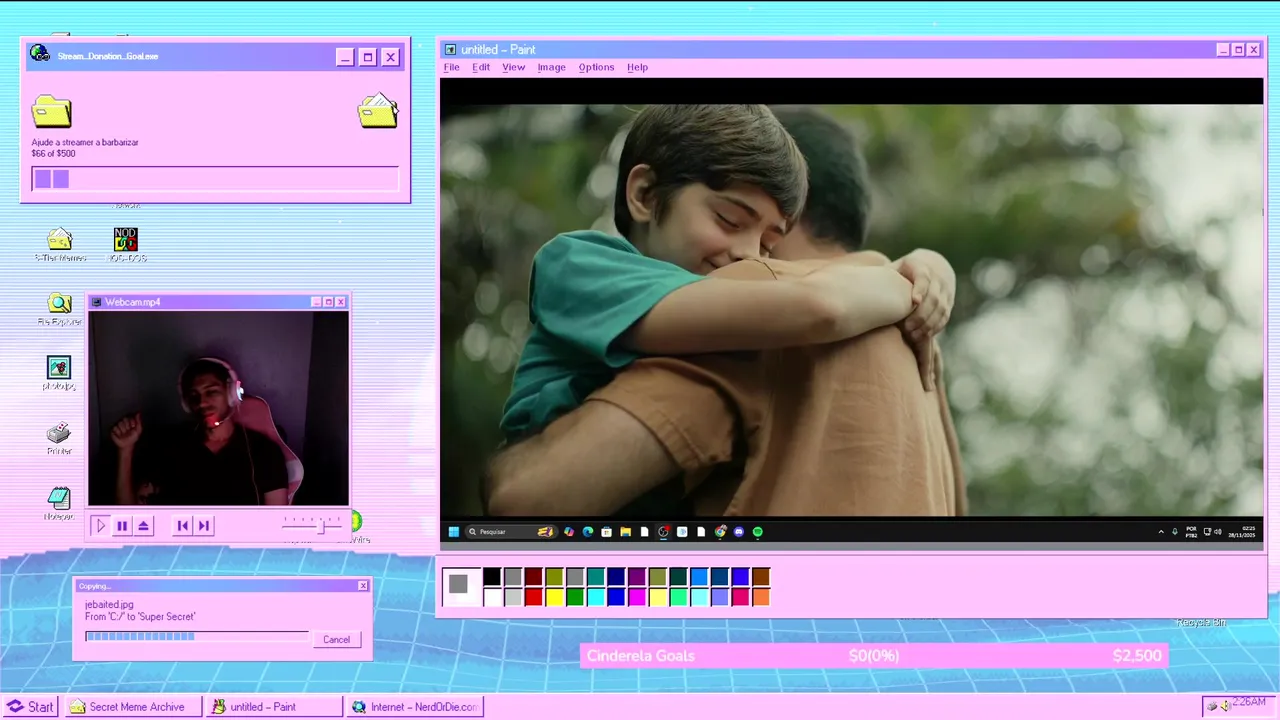
Task: Click the Windows 11 Start logo inside the Paint canvas
Action: coord(454,532)
